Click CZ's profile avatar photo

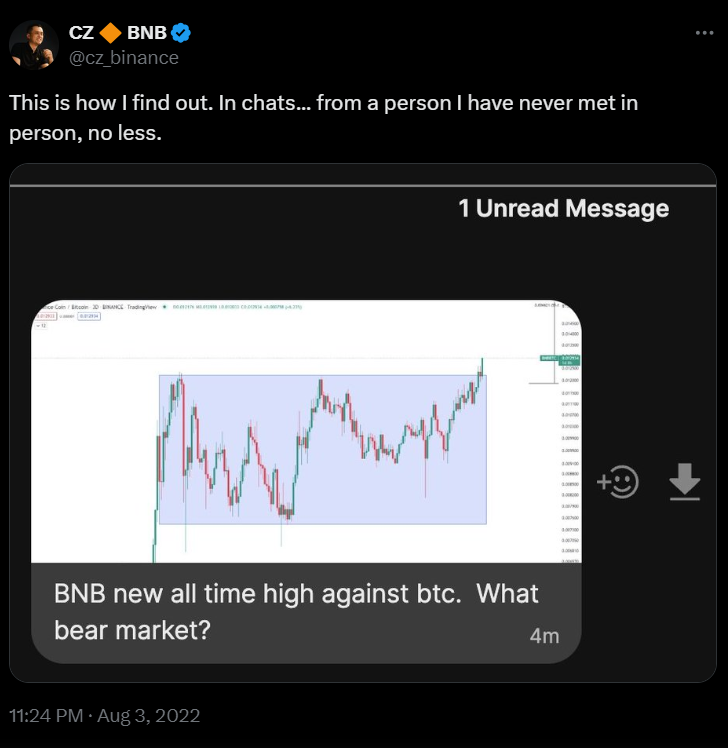34,44
